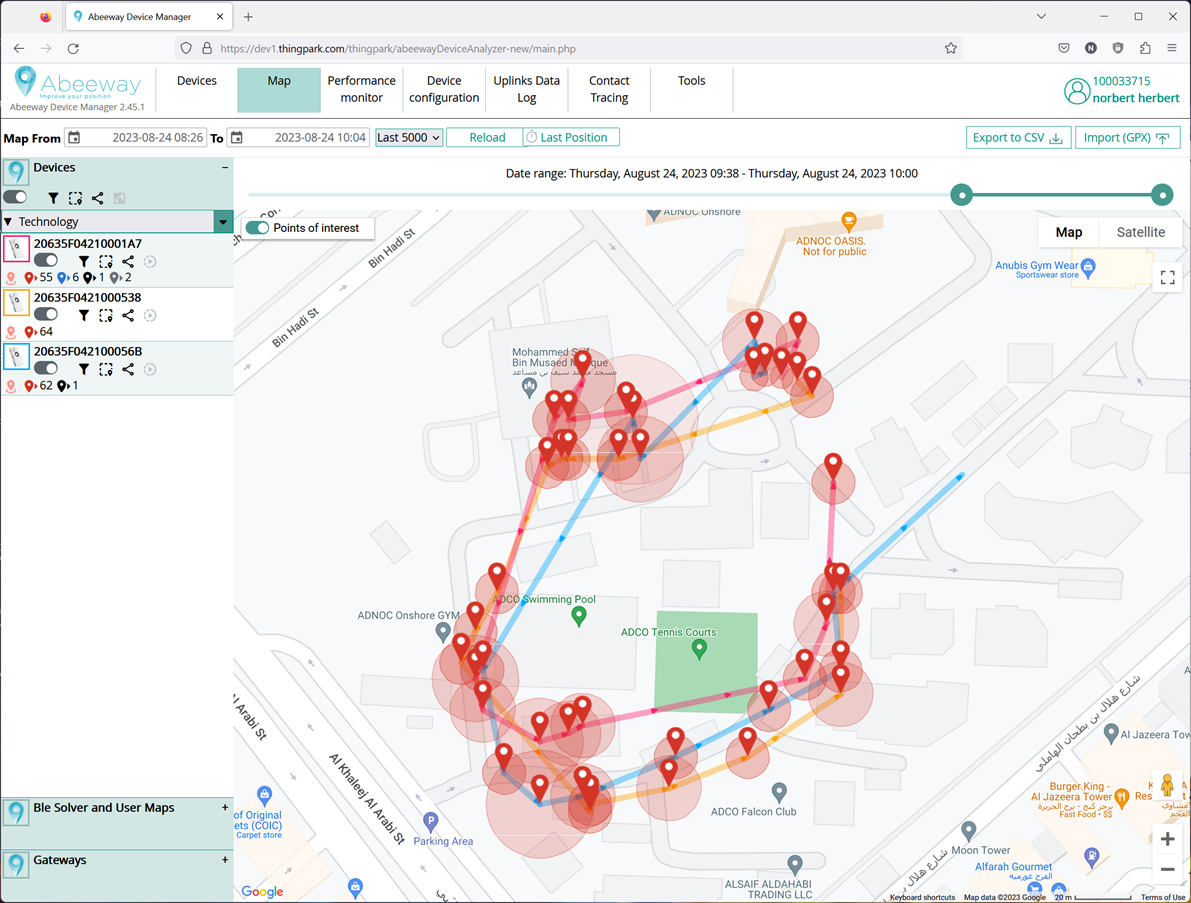1191x903 pixels.
Task: Zoom out on the map
Action: click(x=1167, y=870)
